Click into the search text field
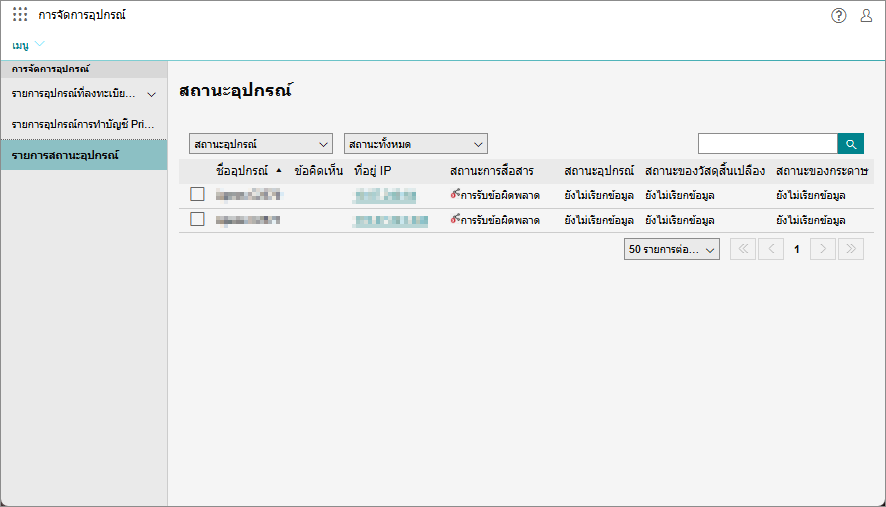Viewport: 886px width, 507px height. [766, 144]
